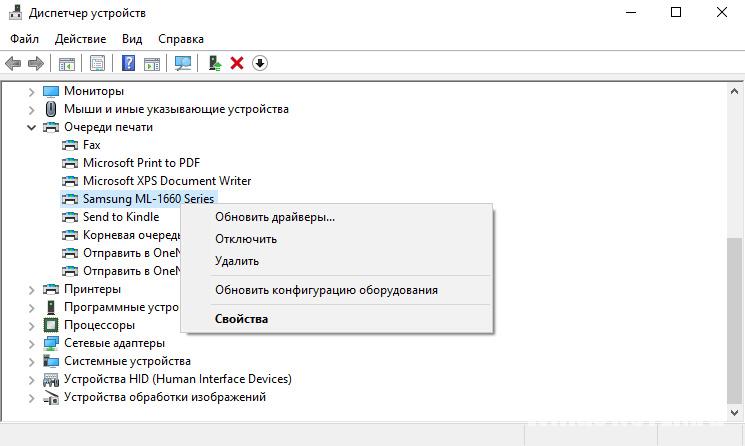Click printer icon of Samsung ML-1660 Series
Screen dimensions: 745x446
[70, 199]
